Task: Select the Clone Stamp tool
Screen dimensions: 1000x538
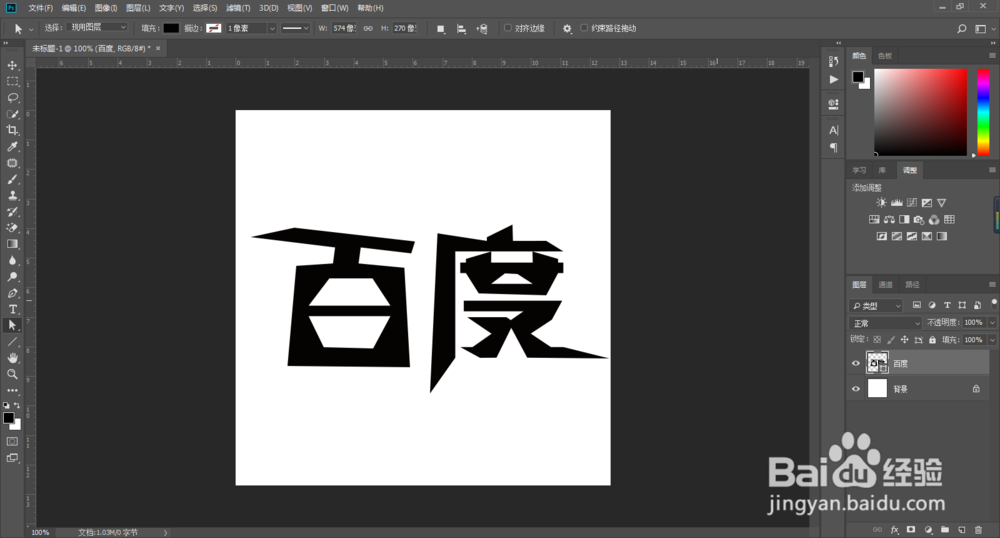Action: click(x=12, y=195)
